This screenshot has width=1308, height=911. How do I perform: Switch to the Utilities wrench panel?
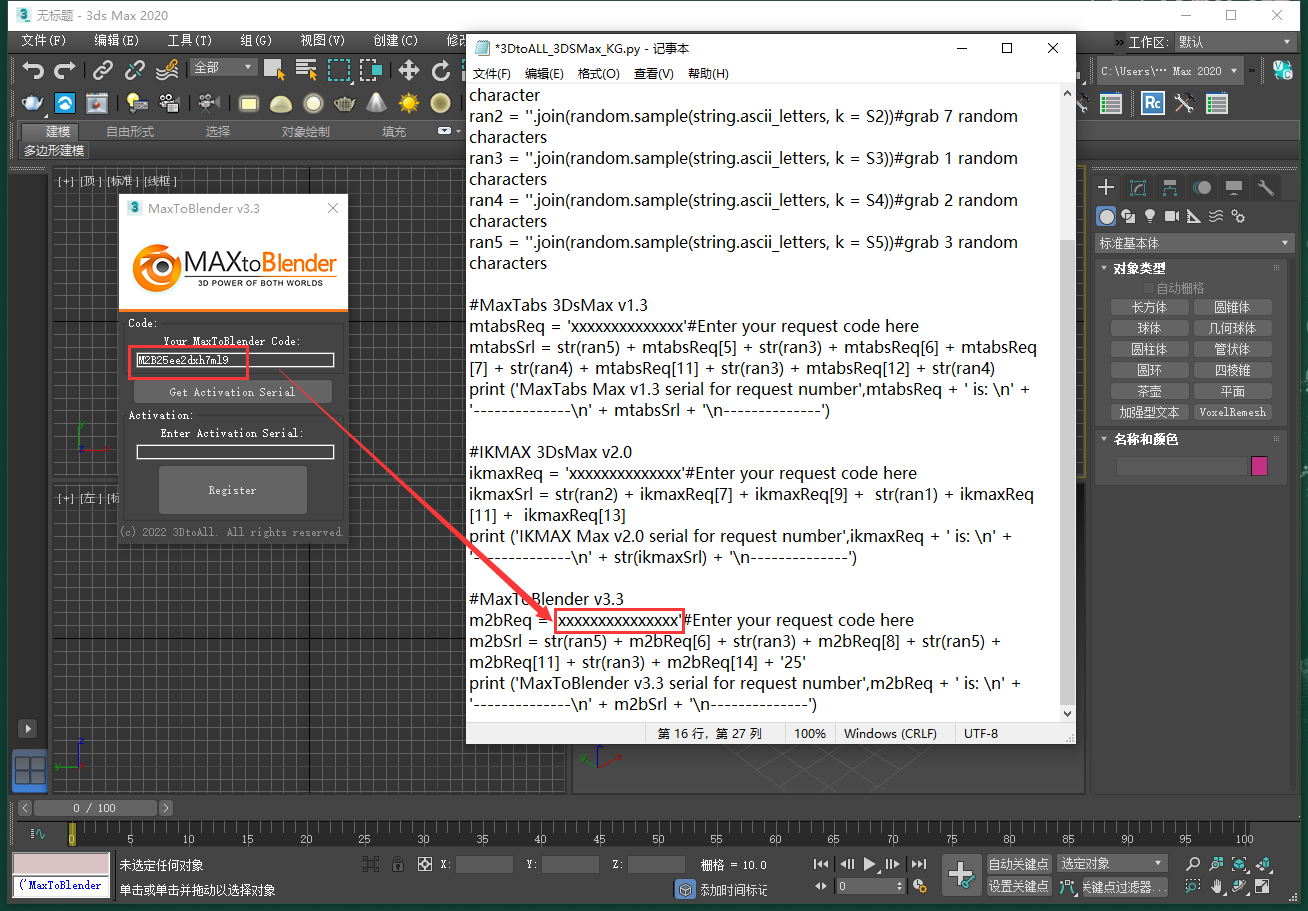[x=1266, y=188]
